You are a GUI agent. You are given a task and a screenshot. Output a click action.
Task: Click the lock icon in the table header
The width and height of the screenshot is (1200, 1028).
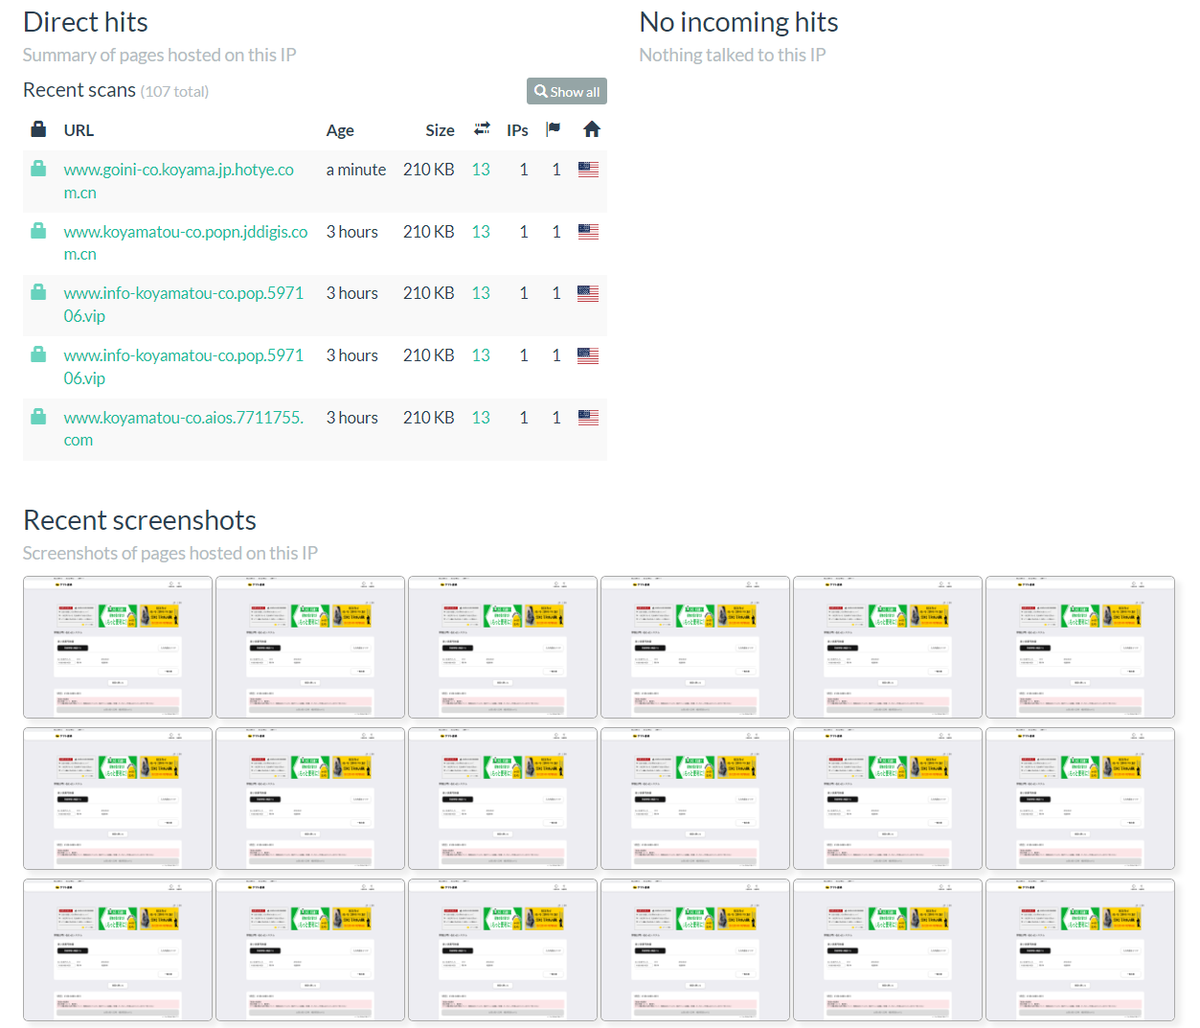point(38,129)
